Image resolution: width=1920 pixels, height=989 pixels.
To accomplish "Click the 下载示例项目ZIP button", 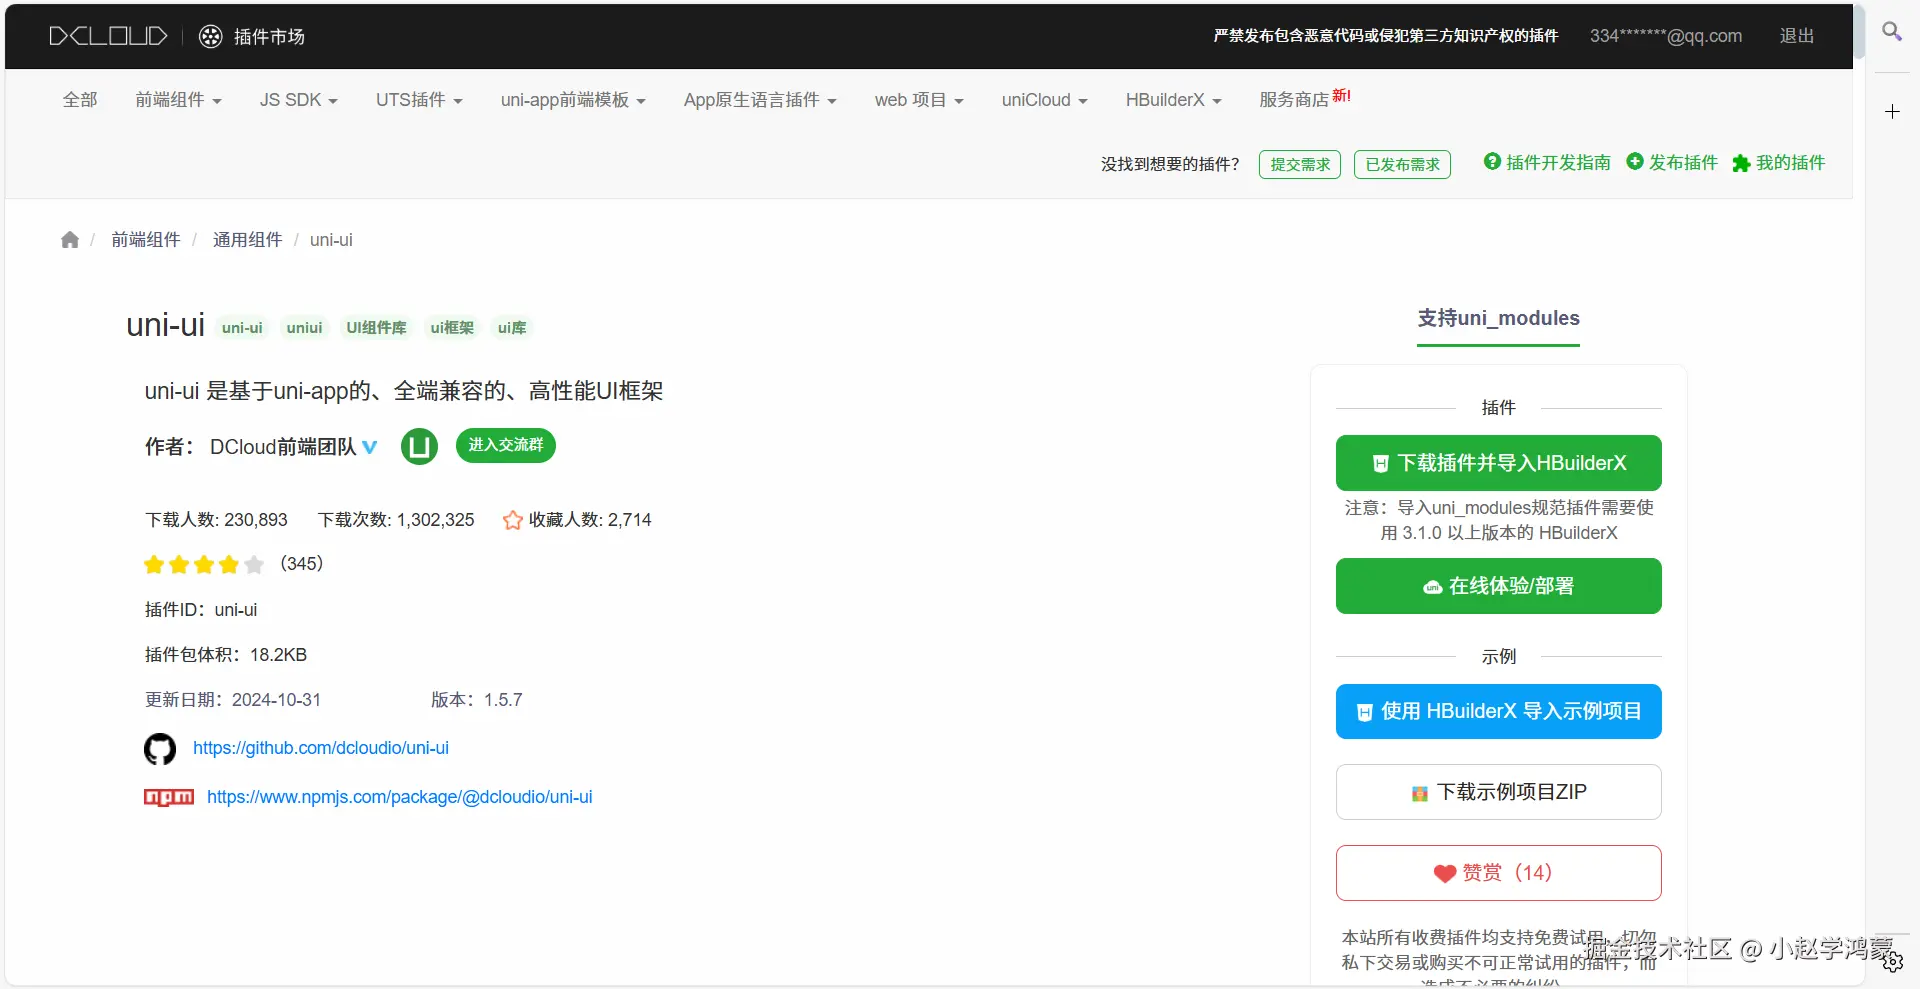I will (1498, 792).
